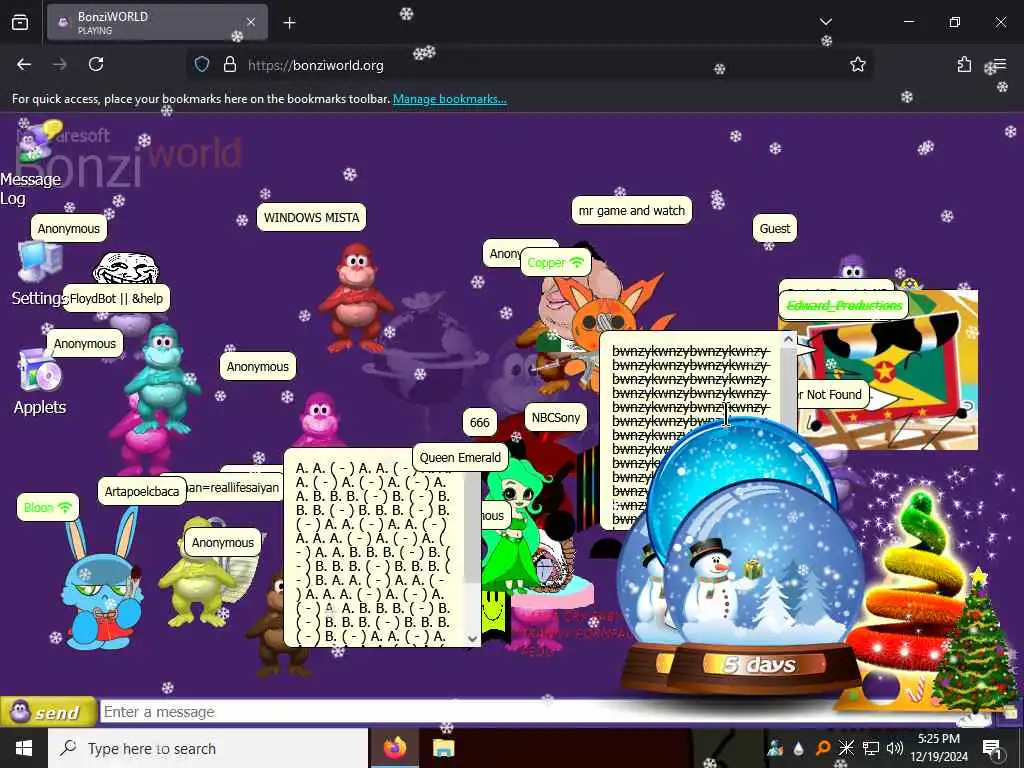Bookmark this page with the star
1024x768 pixels.
pyautogui.click(x=857, y=64)
